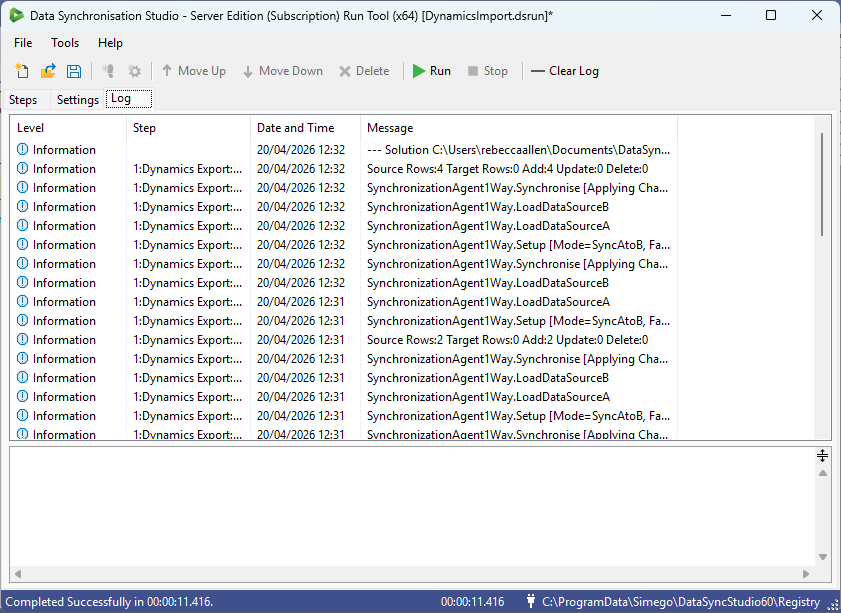
Task: Open the File menu
Action: point(22,43)
